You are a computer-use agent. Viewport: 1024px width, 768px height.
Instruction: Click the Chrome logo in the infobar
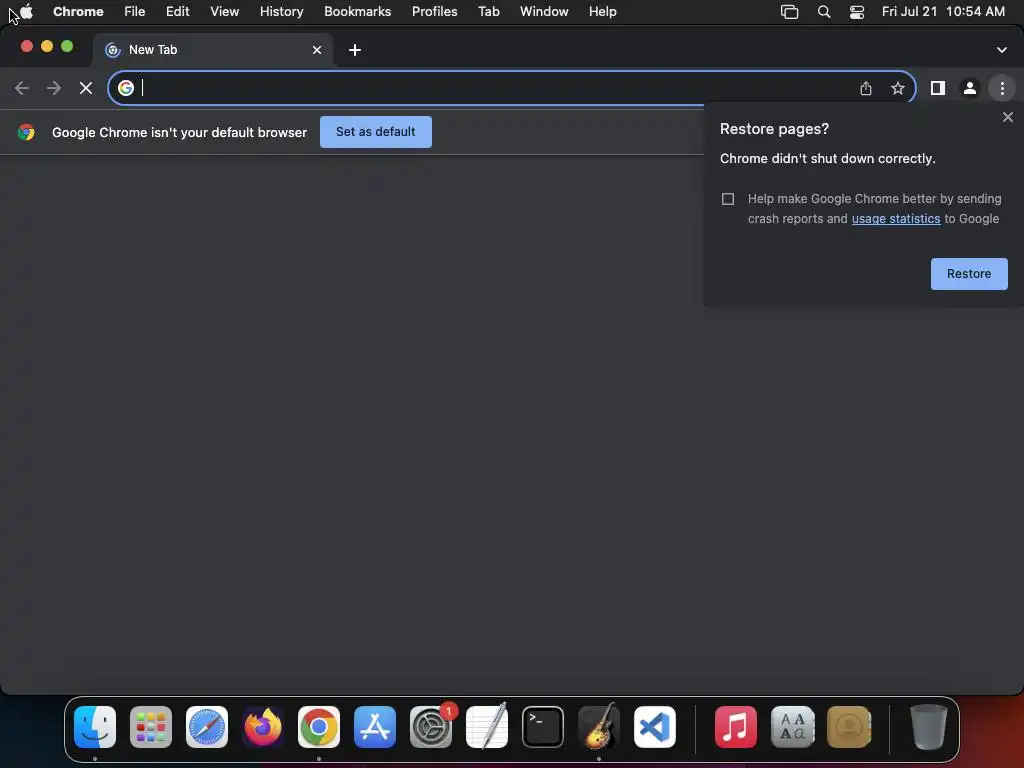(26, 132)
